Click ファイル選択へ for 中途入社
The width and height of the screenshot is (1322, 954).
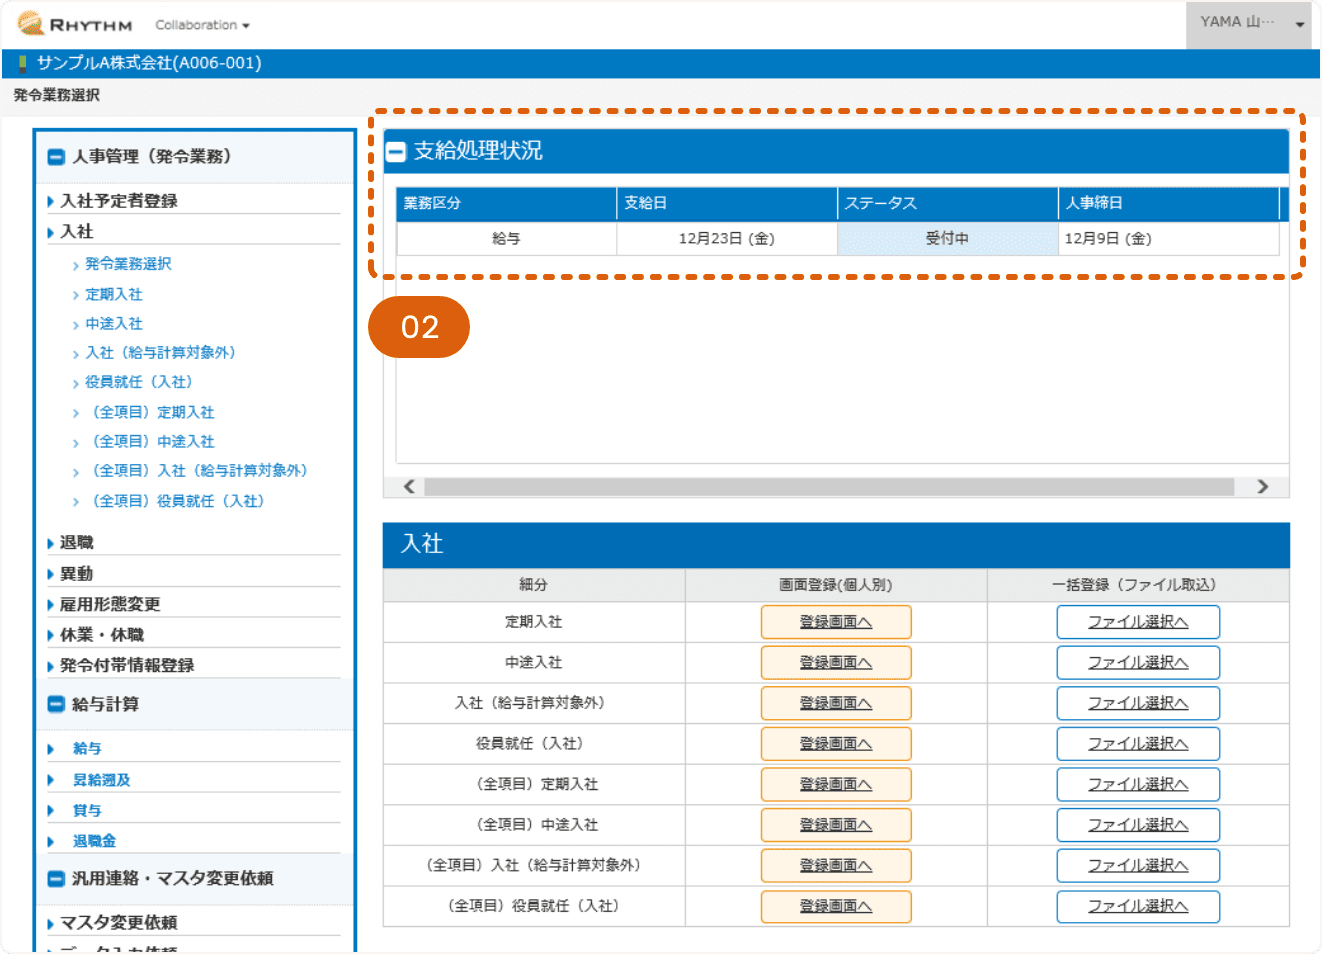[1138, 663]
